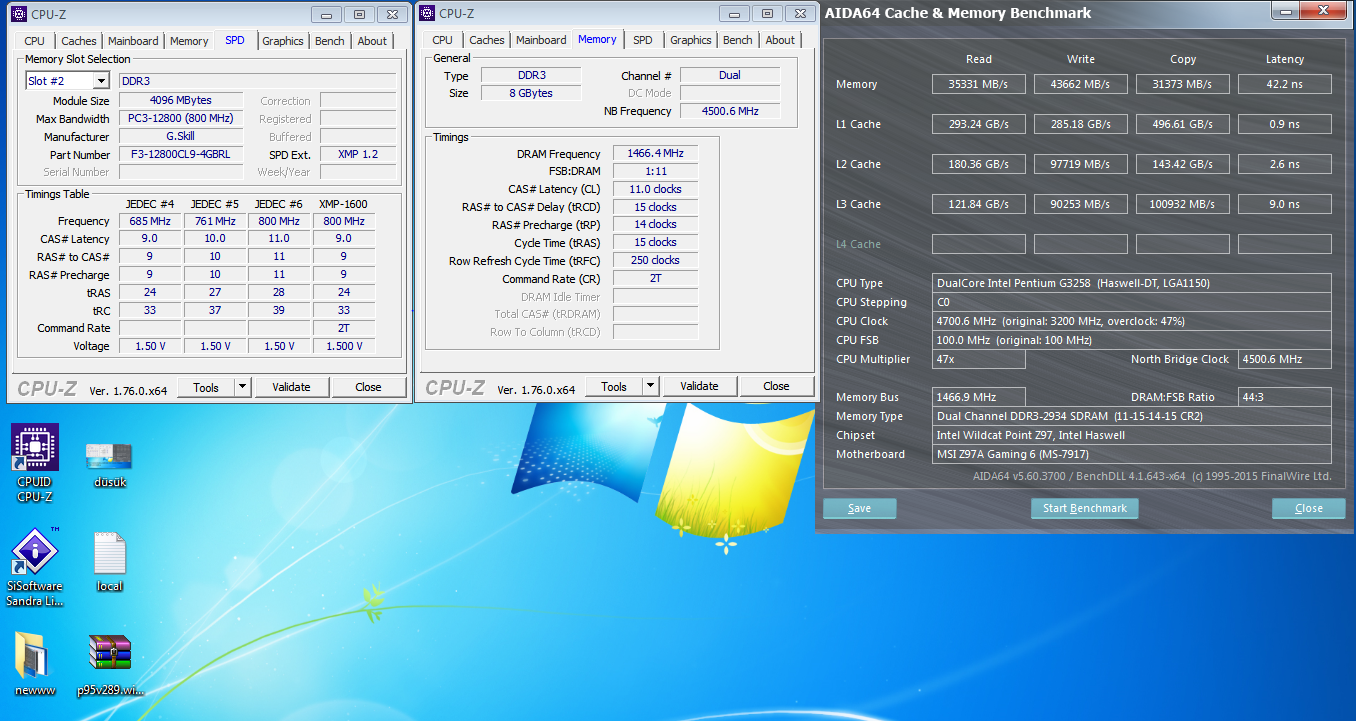1356x721 pixels.
Task: Open the Tools dropdown arrow in Memory window
Action: tap(651, 386)
